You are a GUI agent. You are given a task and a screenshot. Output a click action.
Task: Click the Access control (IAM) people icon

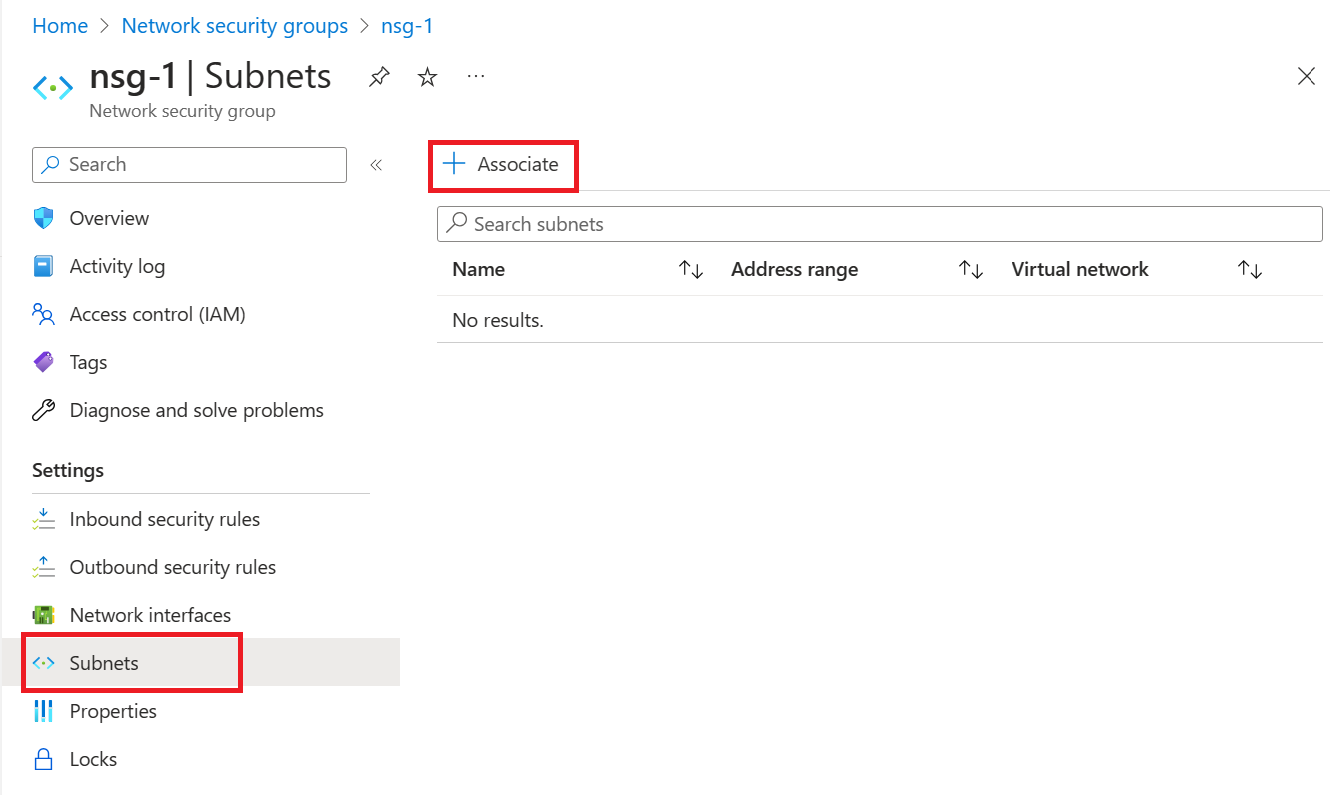[43, 315]
